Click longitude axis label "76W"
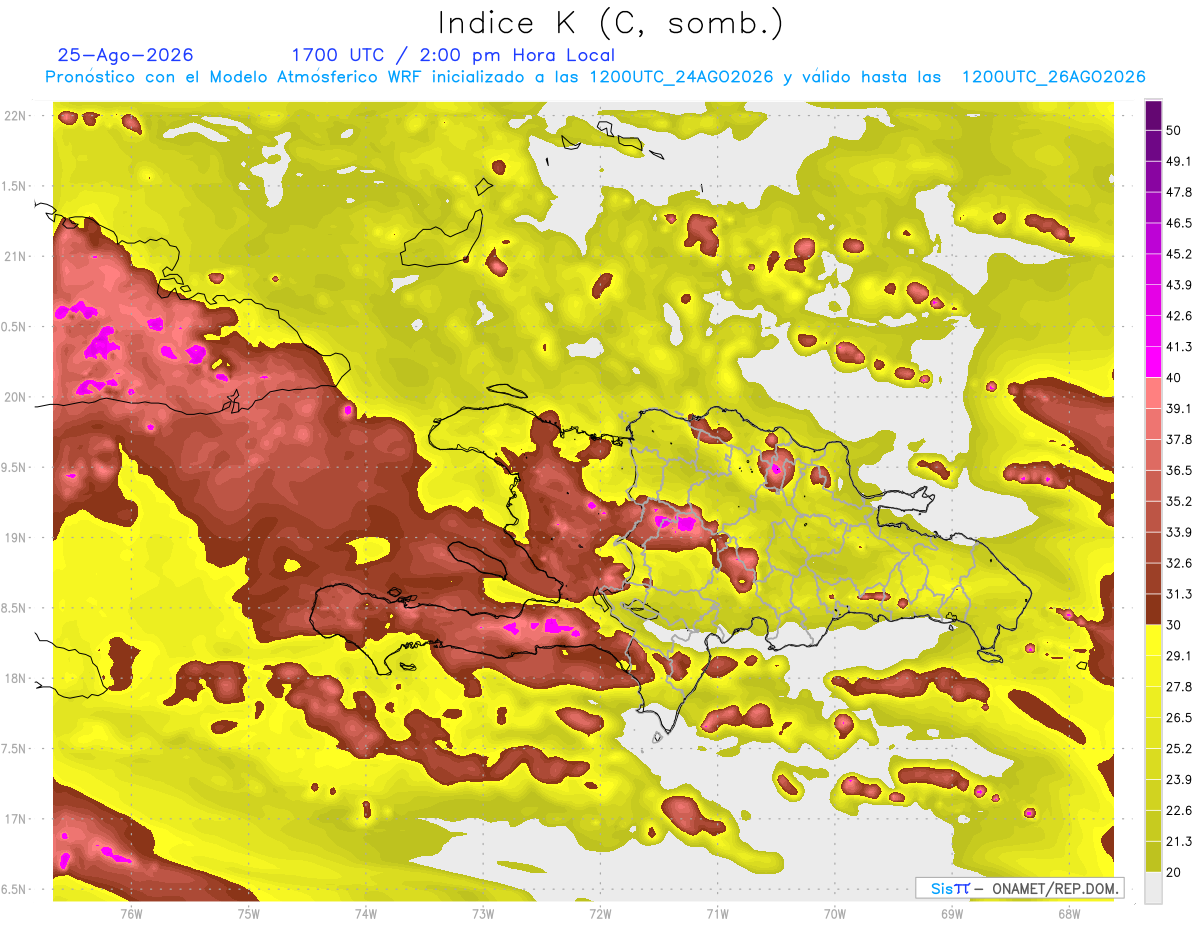This screenshot has height=927, width=1200. pos(131,914)
